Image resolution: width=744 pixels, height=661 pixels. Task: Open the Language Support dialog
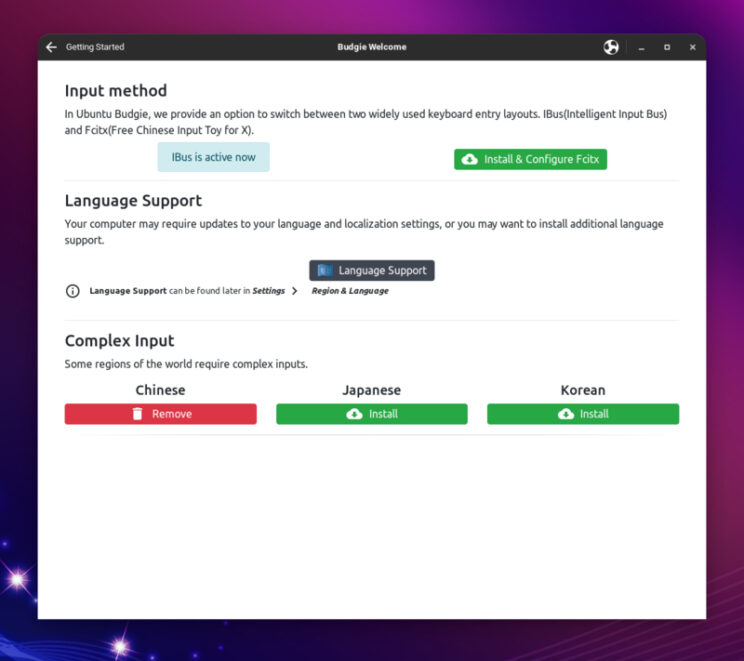coord(372,270)
